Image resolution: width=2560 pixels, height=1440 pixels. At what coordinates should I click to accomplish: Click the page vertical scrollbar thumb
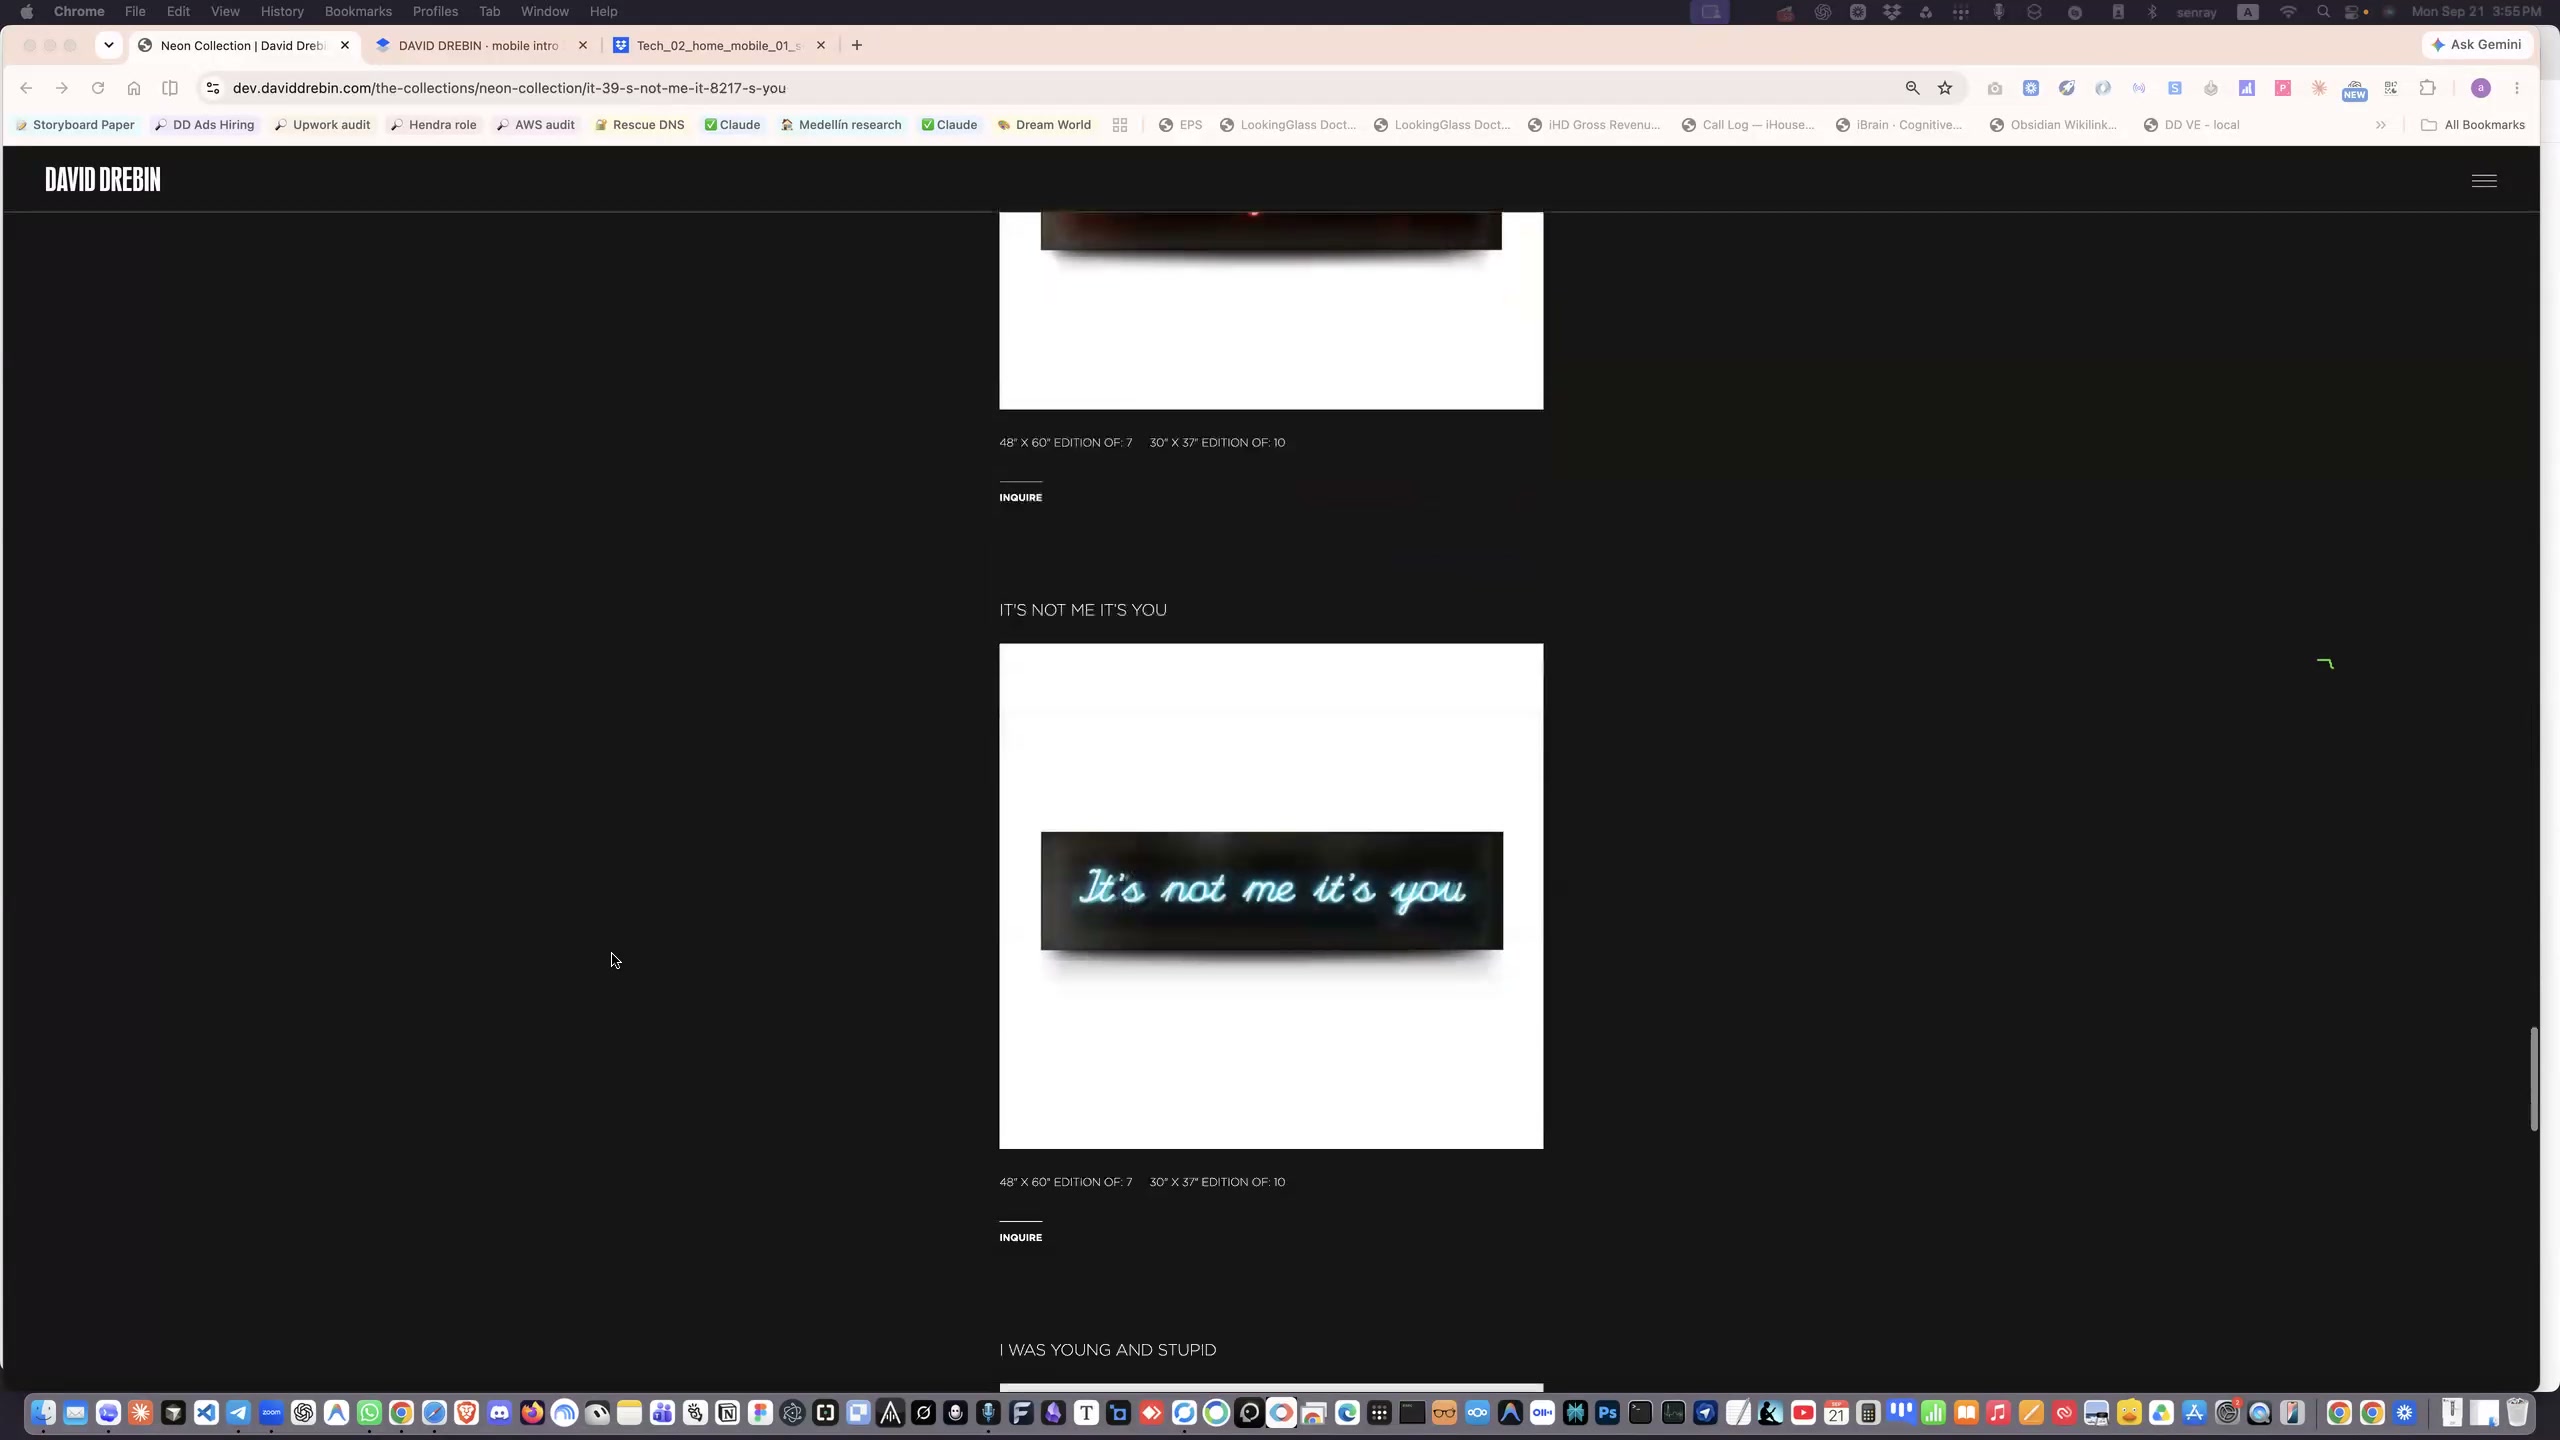pyautogui.click(x=2534, y=1078)
